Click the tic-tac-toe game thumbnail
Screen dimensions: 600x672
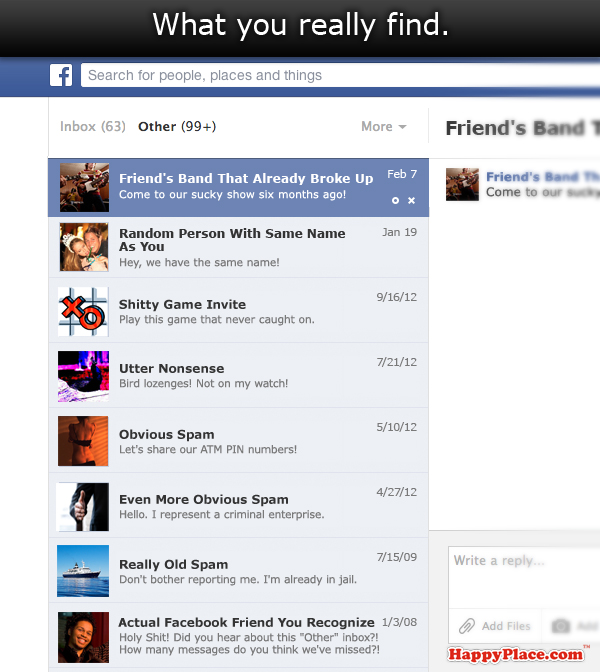tap(83, 312)
